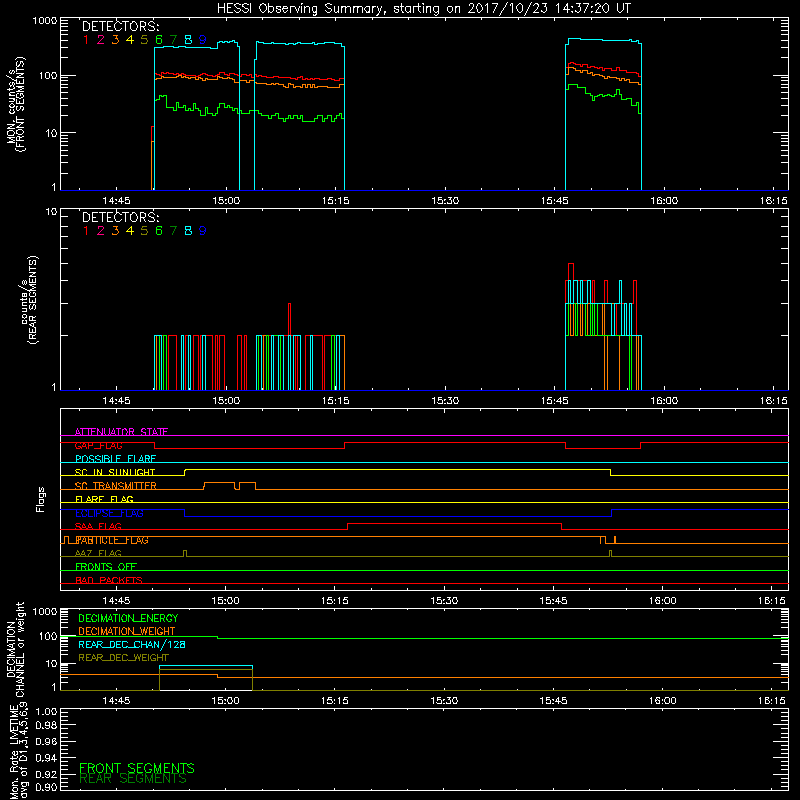800x800 pixels.
Task: Click the PARTICLE_FLAG label
Action: click(x=112, y=540)
